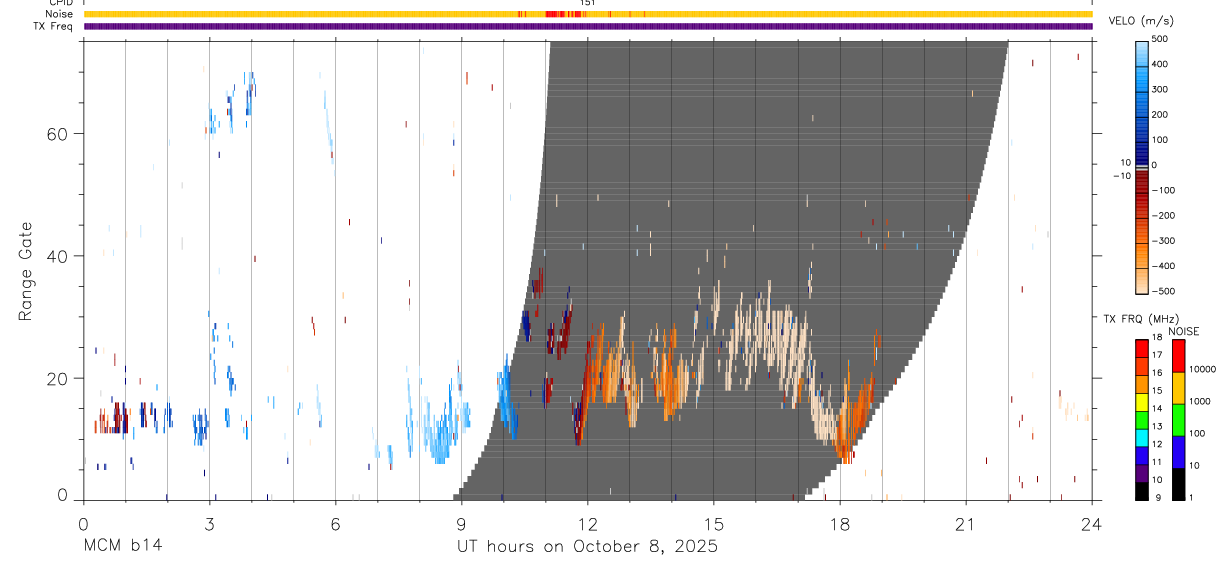The image size is (1228, 567).
Task: Click the 15 hour tick label
Action: pos(714,524)
